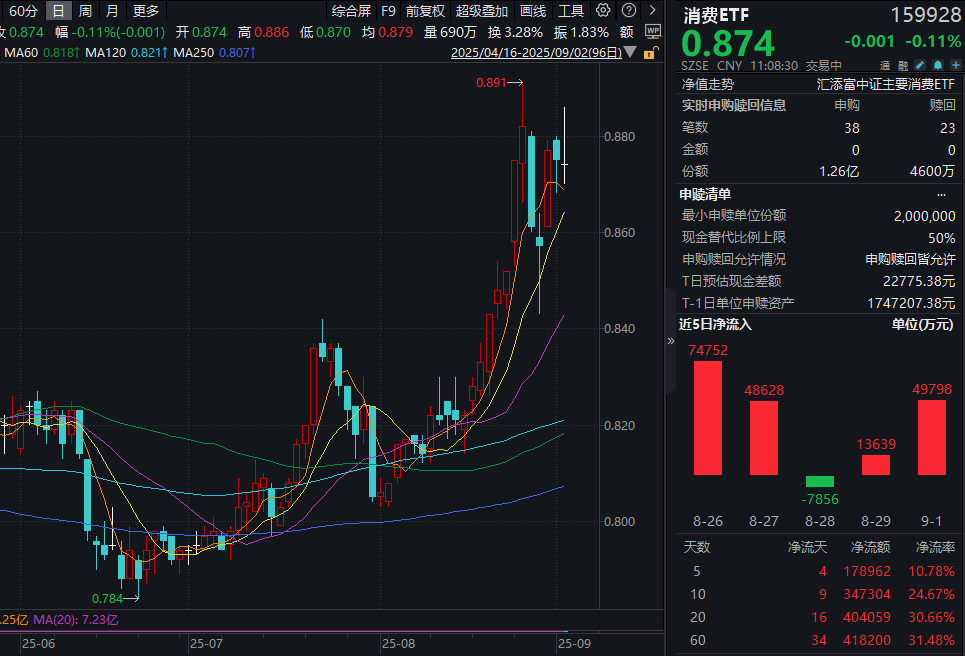Select the 月 monthly period tab
This screenshot has height=656, width=965.
click(112, 10)
